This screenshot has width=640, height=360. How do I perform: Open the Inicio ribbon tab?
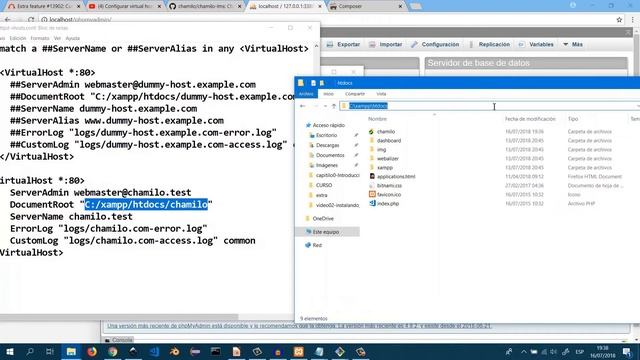[x=328, y=94]
